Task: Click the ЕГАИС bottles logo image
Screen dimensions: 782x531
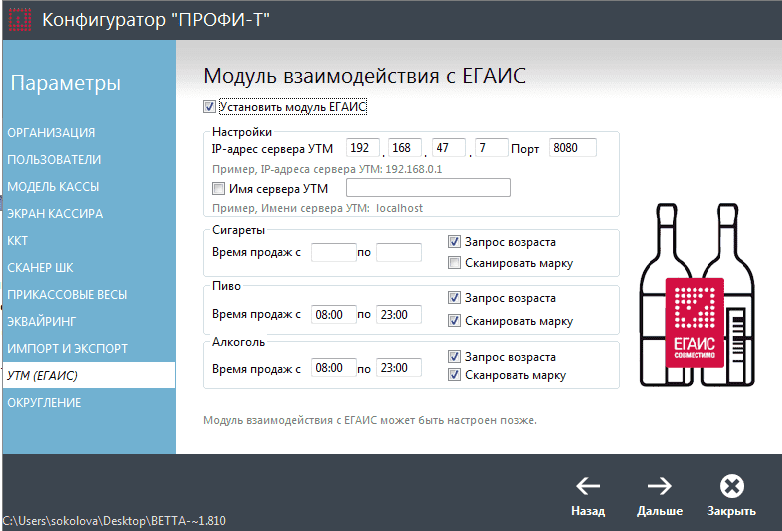Action: coord(697,295)
